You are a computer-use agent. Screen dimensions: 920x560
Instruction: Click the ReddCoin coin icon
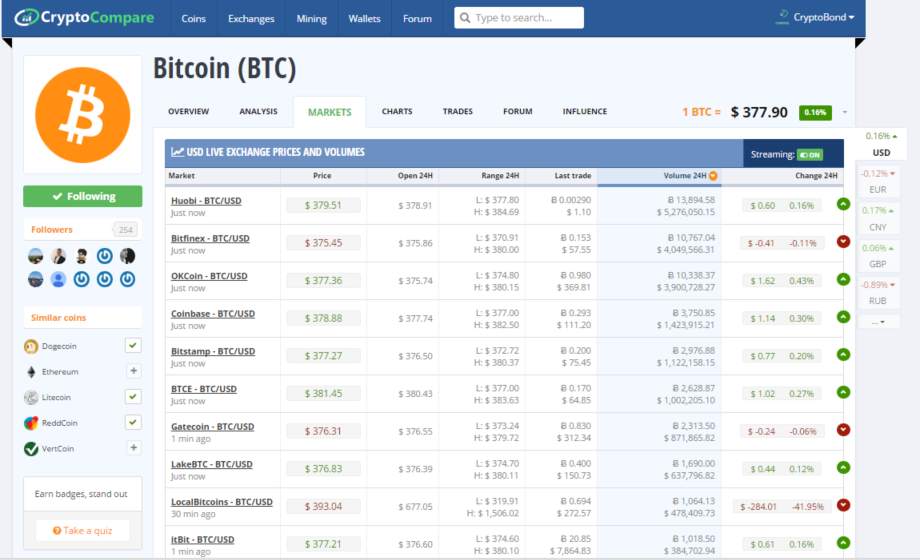(x=31, y=423)
